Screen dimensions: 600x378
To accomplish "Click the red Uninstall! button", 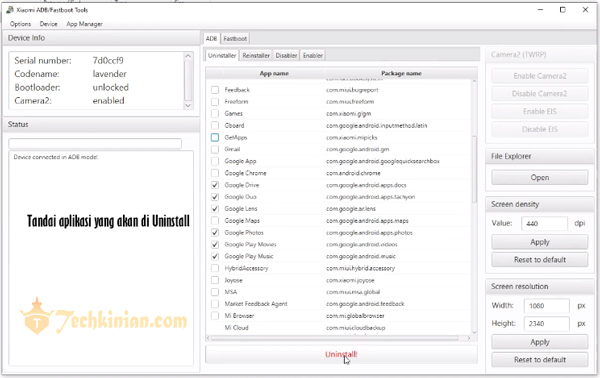I will [x=341, y=354].
